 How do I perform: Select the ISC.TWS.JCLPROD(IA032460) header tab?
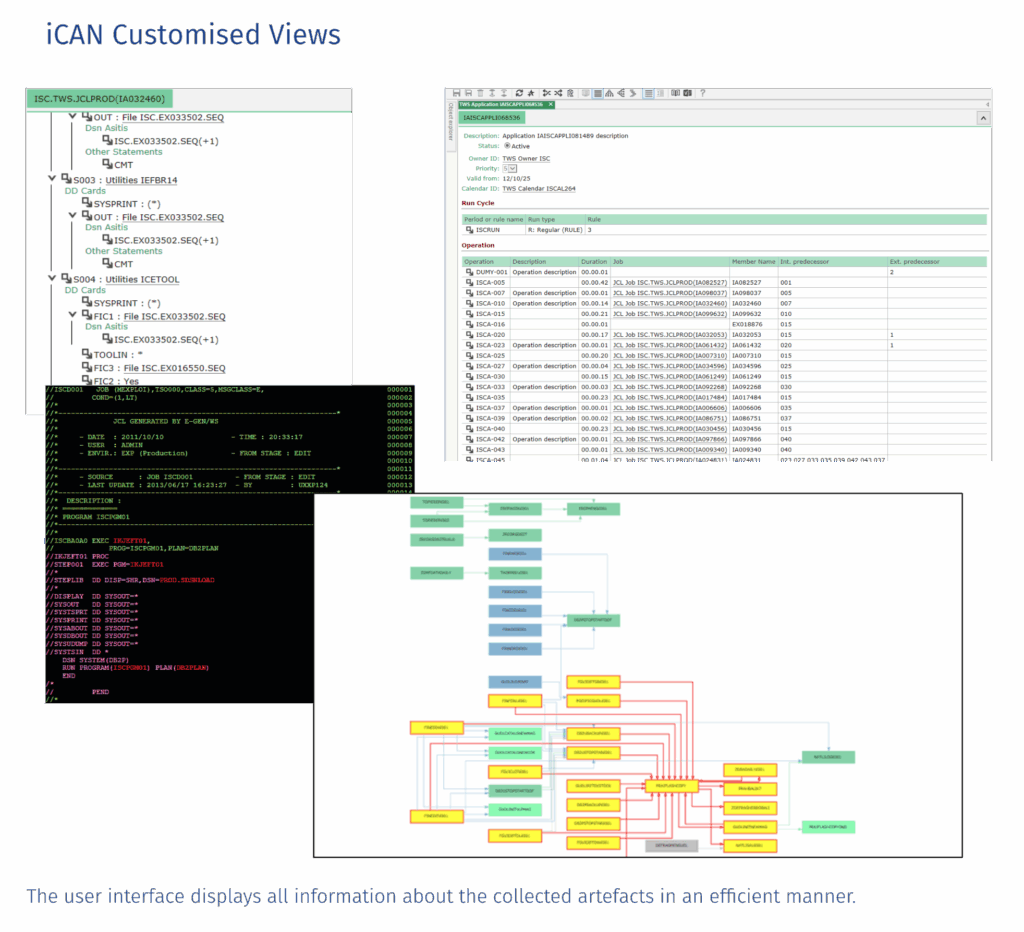[101, 99]
